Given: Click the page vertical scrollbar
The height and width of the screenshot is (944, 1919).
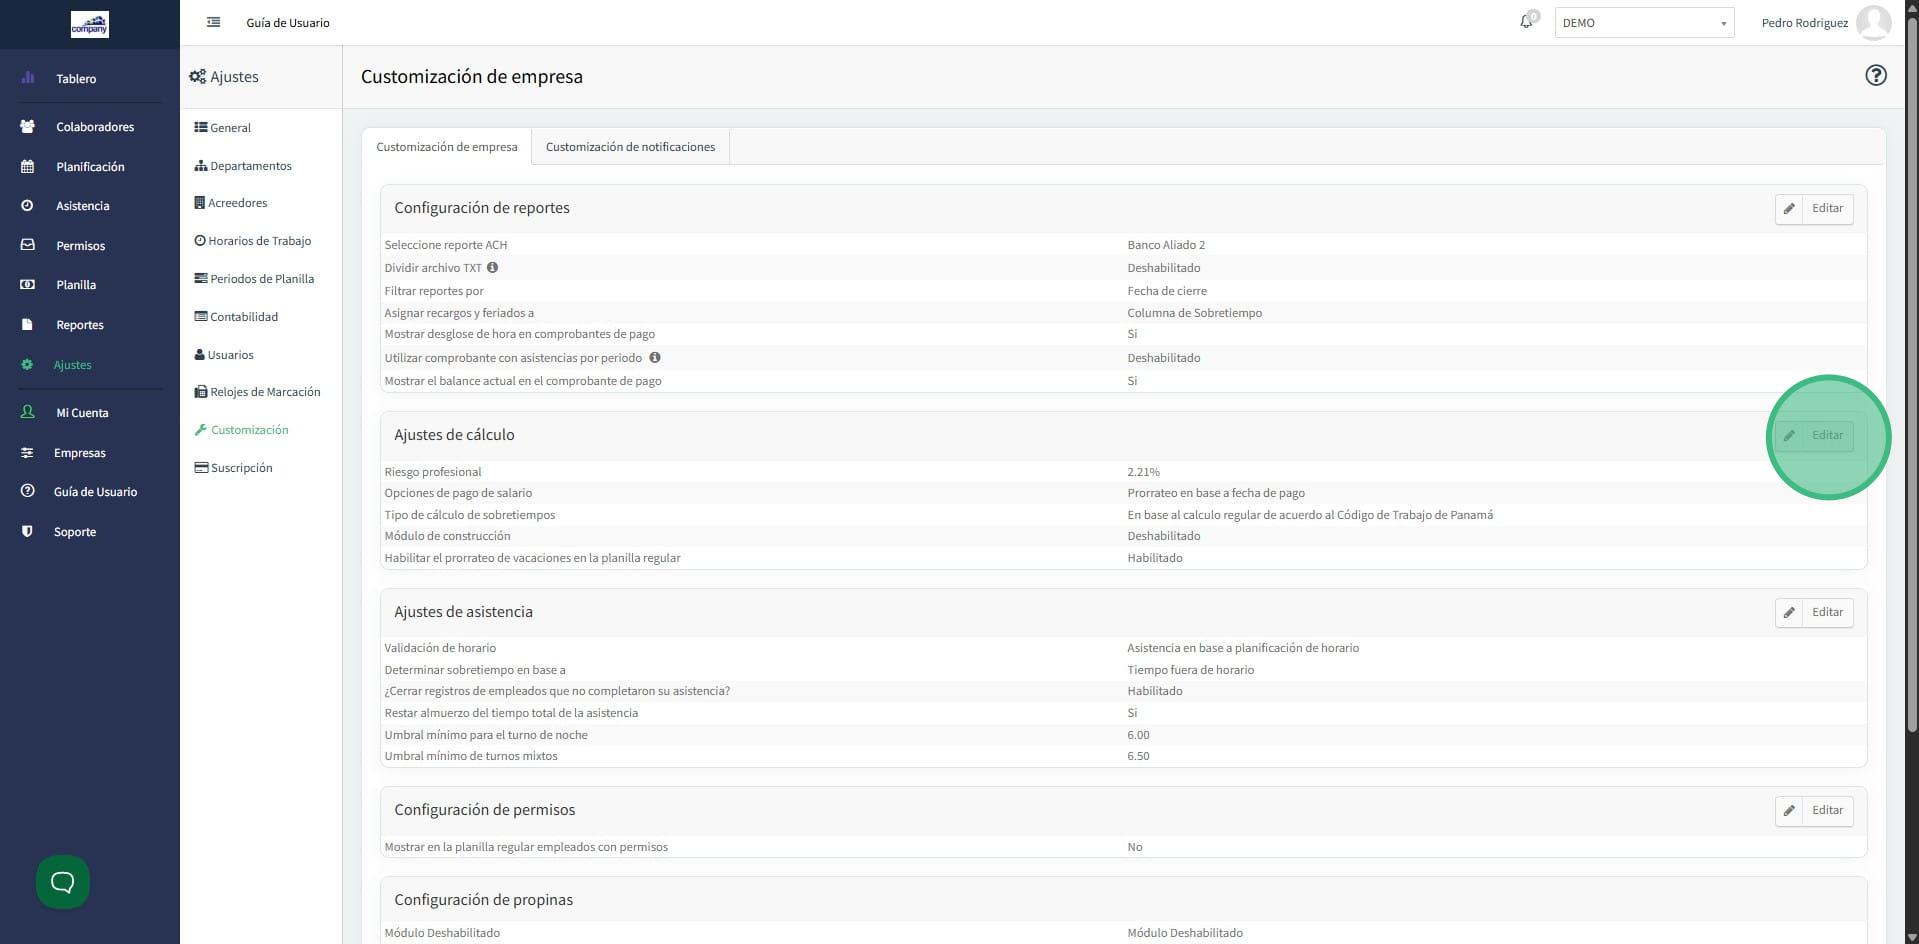Looking at the screenshot, I should tap(1911, 380).
